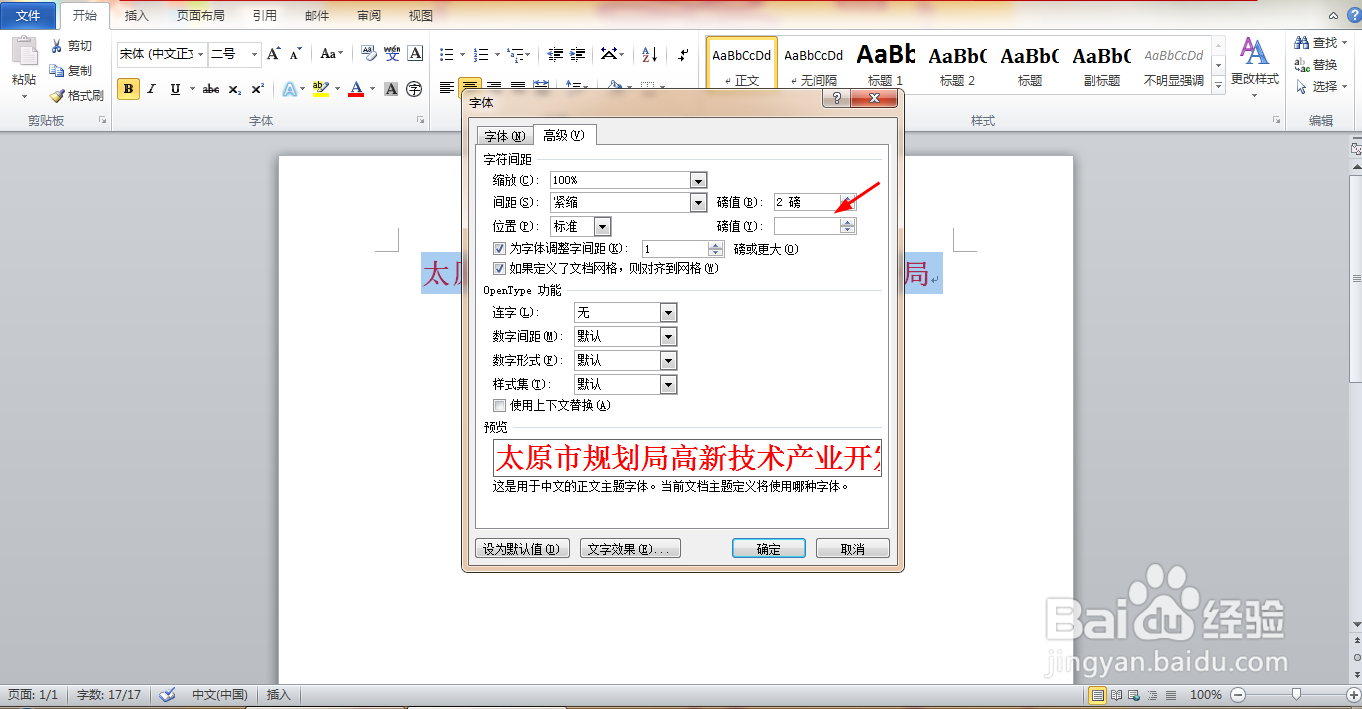Image resolution: width=1362 pixels, height=709 pixels.
Task: Click the Shrink Font icon
Action: 295,54
